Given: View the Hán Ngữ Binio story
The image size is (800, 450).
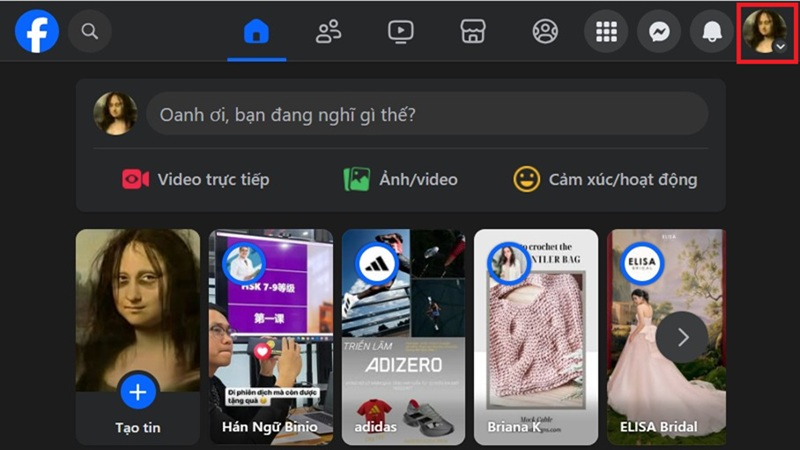Looking at the screenshot, I should tap(271, 337).
